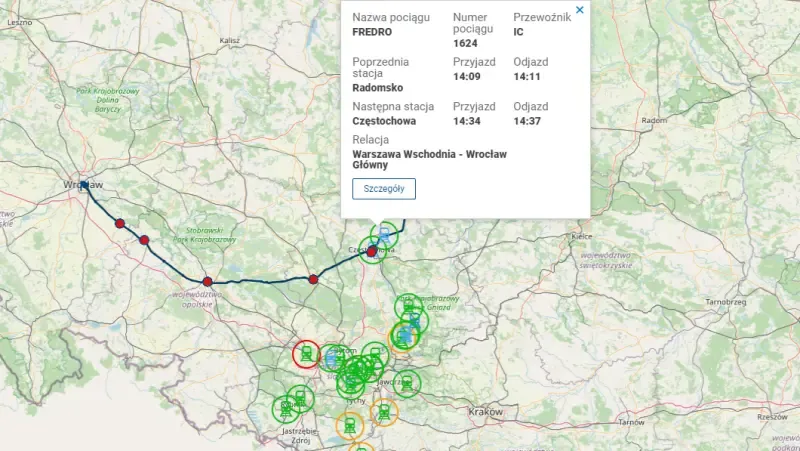800x451 pixels.
Task: Click the second red station dot southeast of Wrocław
Action: pos(144,240)
